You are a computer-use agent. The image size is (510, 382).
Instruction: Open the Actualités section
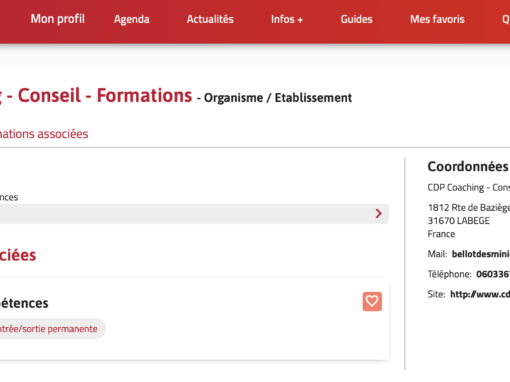210,19
